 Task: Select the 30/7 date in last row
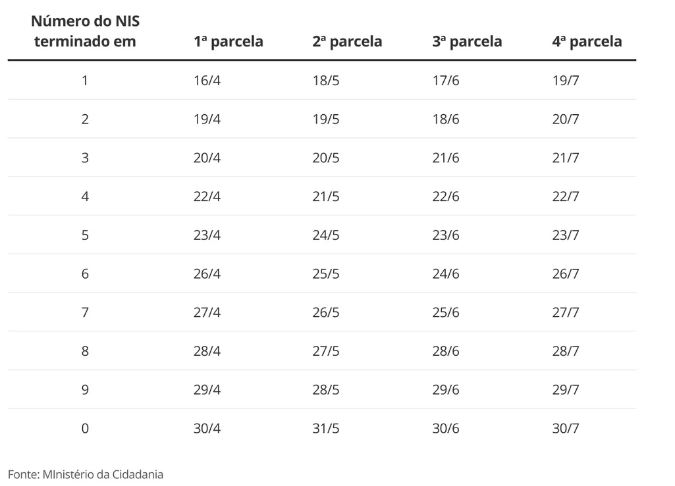coord(565,429)
